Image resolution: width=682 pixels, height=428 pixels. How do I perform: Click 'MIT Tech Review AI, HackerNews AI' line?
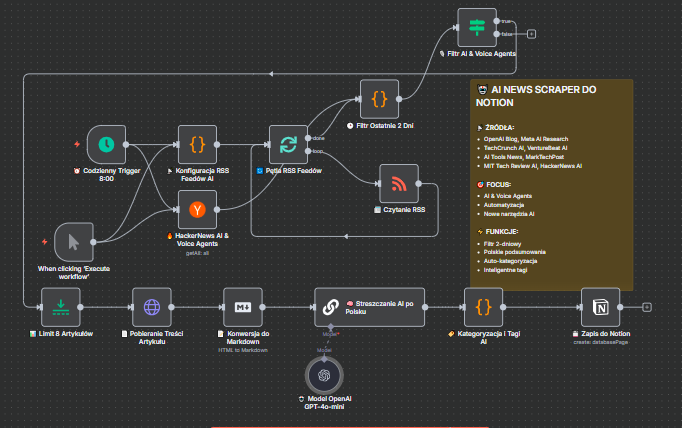[533, 166]
